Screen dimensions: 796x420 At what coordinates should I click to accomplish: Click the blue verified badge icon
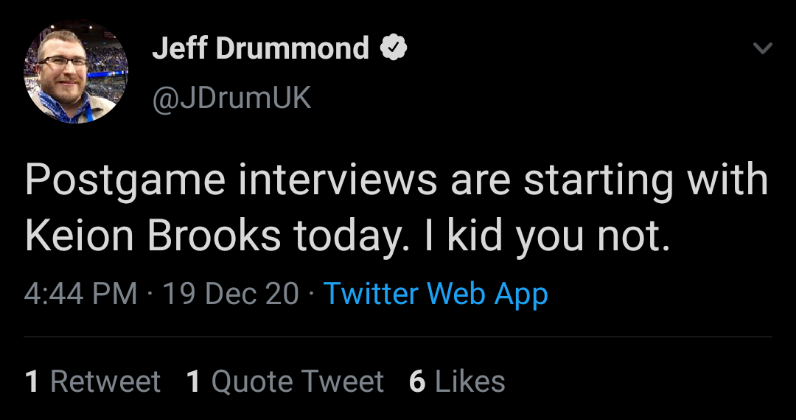(395, 47)
